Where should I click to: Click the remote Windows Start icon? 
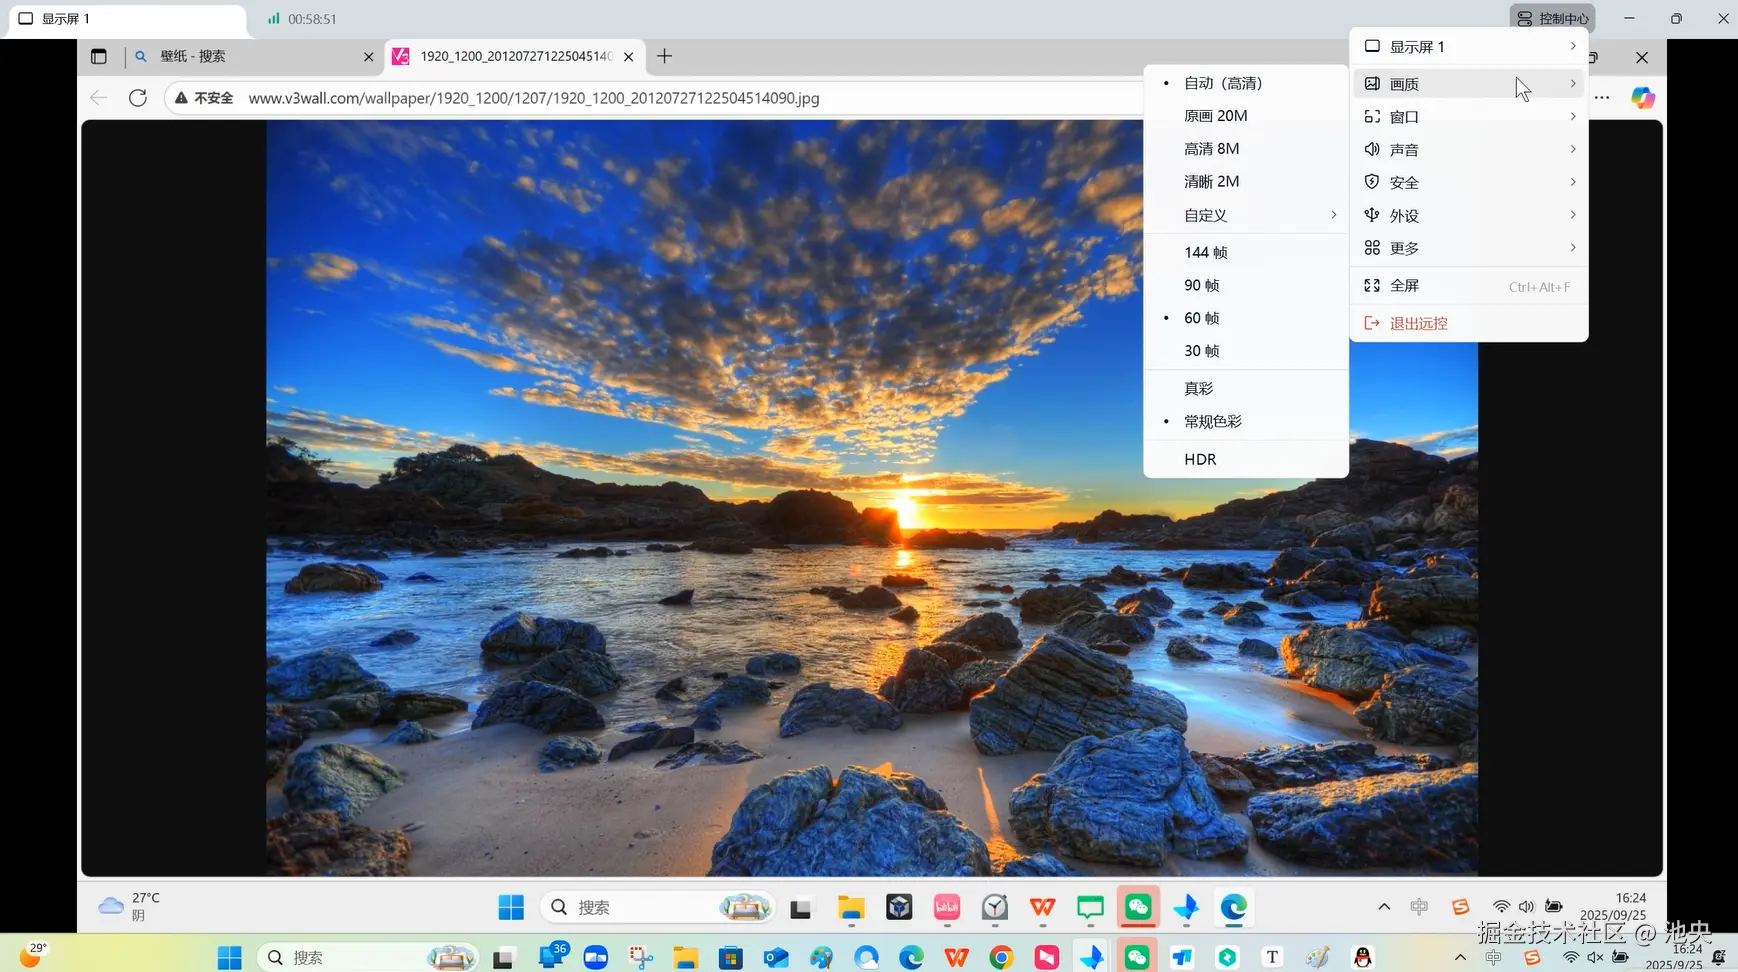point(511,907)
